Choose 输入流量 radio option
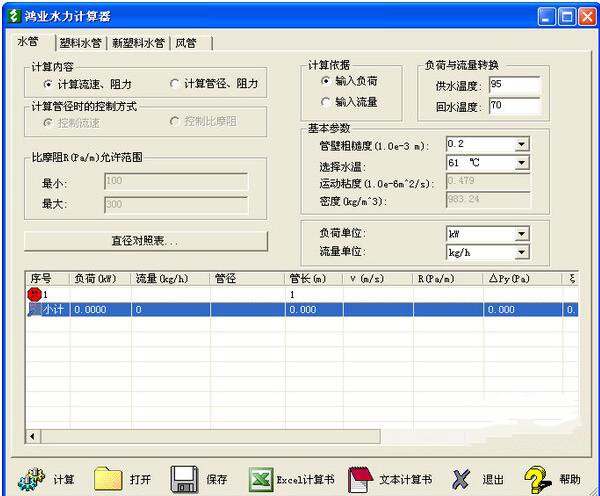 (x=326, y=101)
